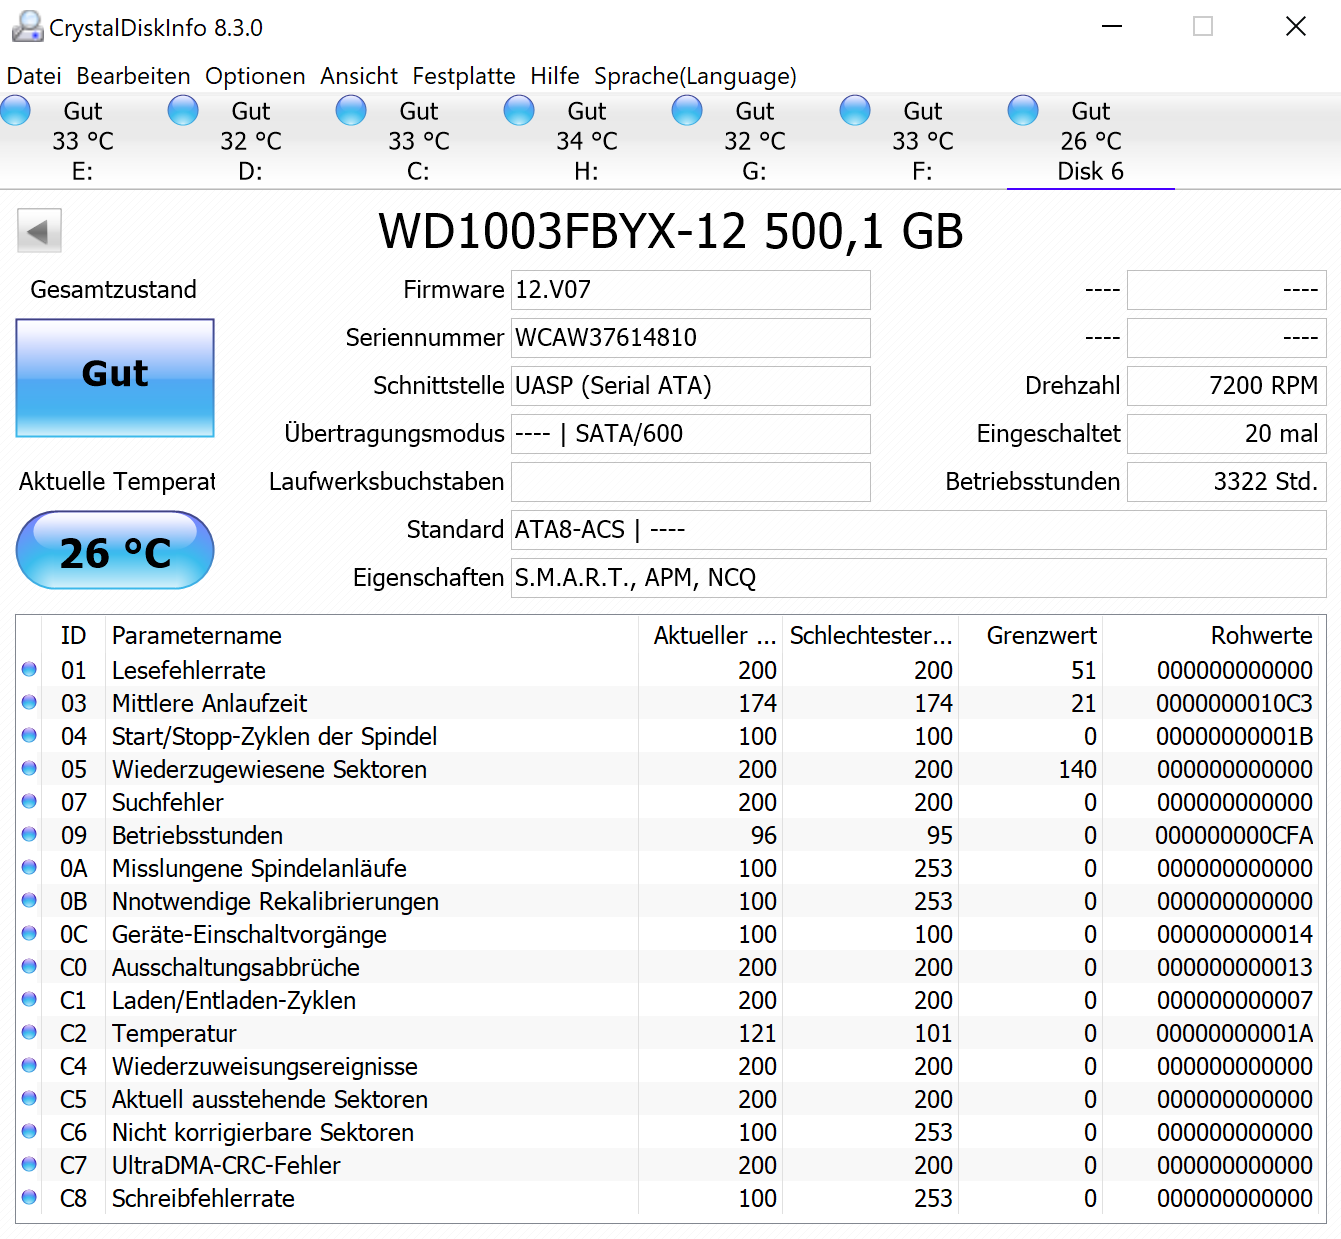Click status dot of Laden/Entladen-Zyklen row

[x=29, y=999]
